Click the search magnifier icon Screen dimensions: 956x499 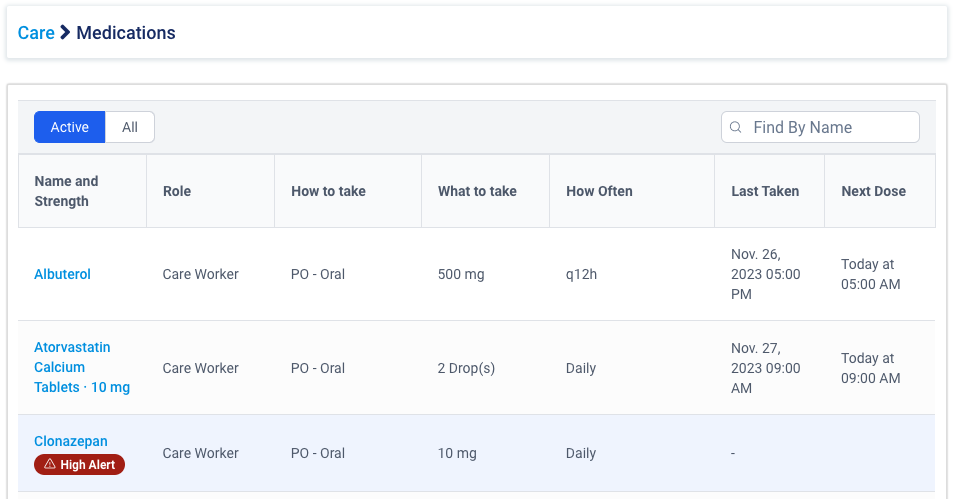coord(736,127)
